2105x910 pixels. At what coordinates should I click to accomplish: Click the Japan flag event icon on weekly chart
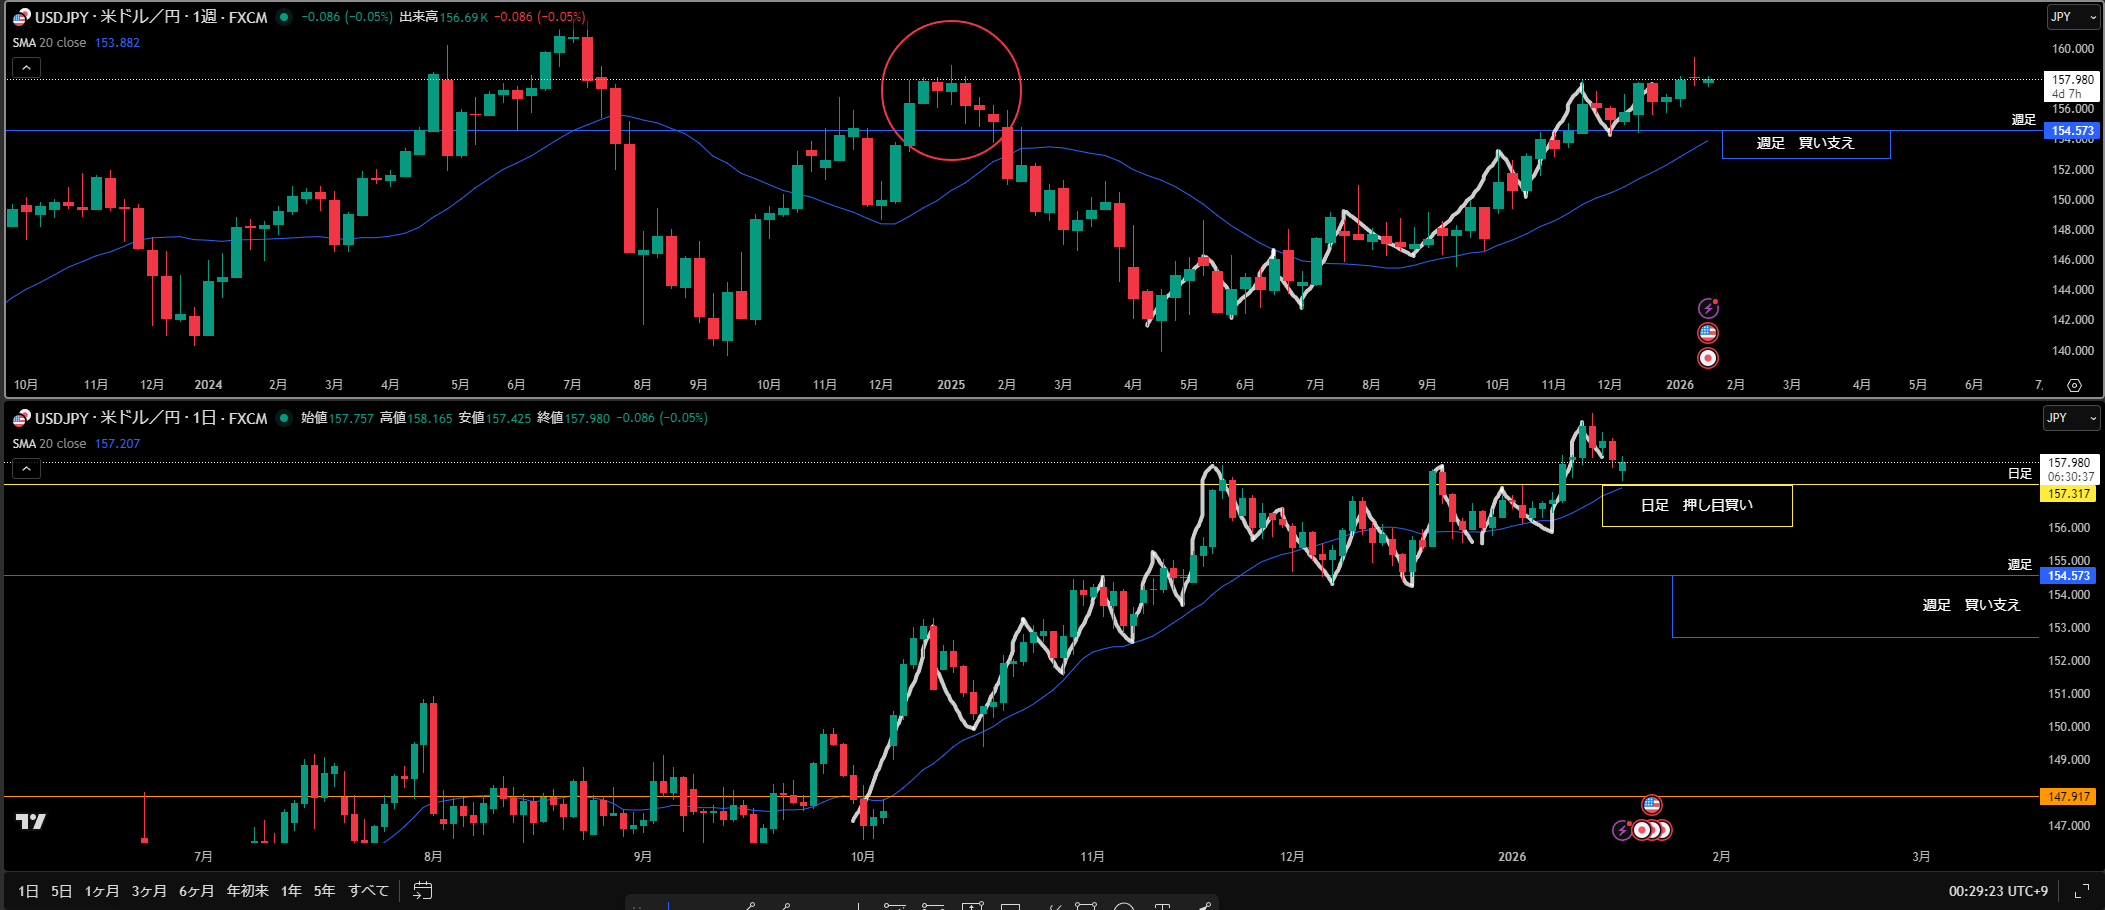coord(1708,358)
